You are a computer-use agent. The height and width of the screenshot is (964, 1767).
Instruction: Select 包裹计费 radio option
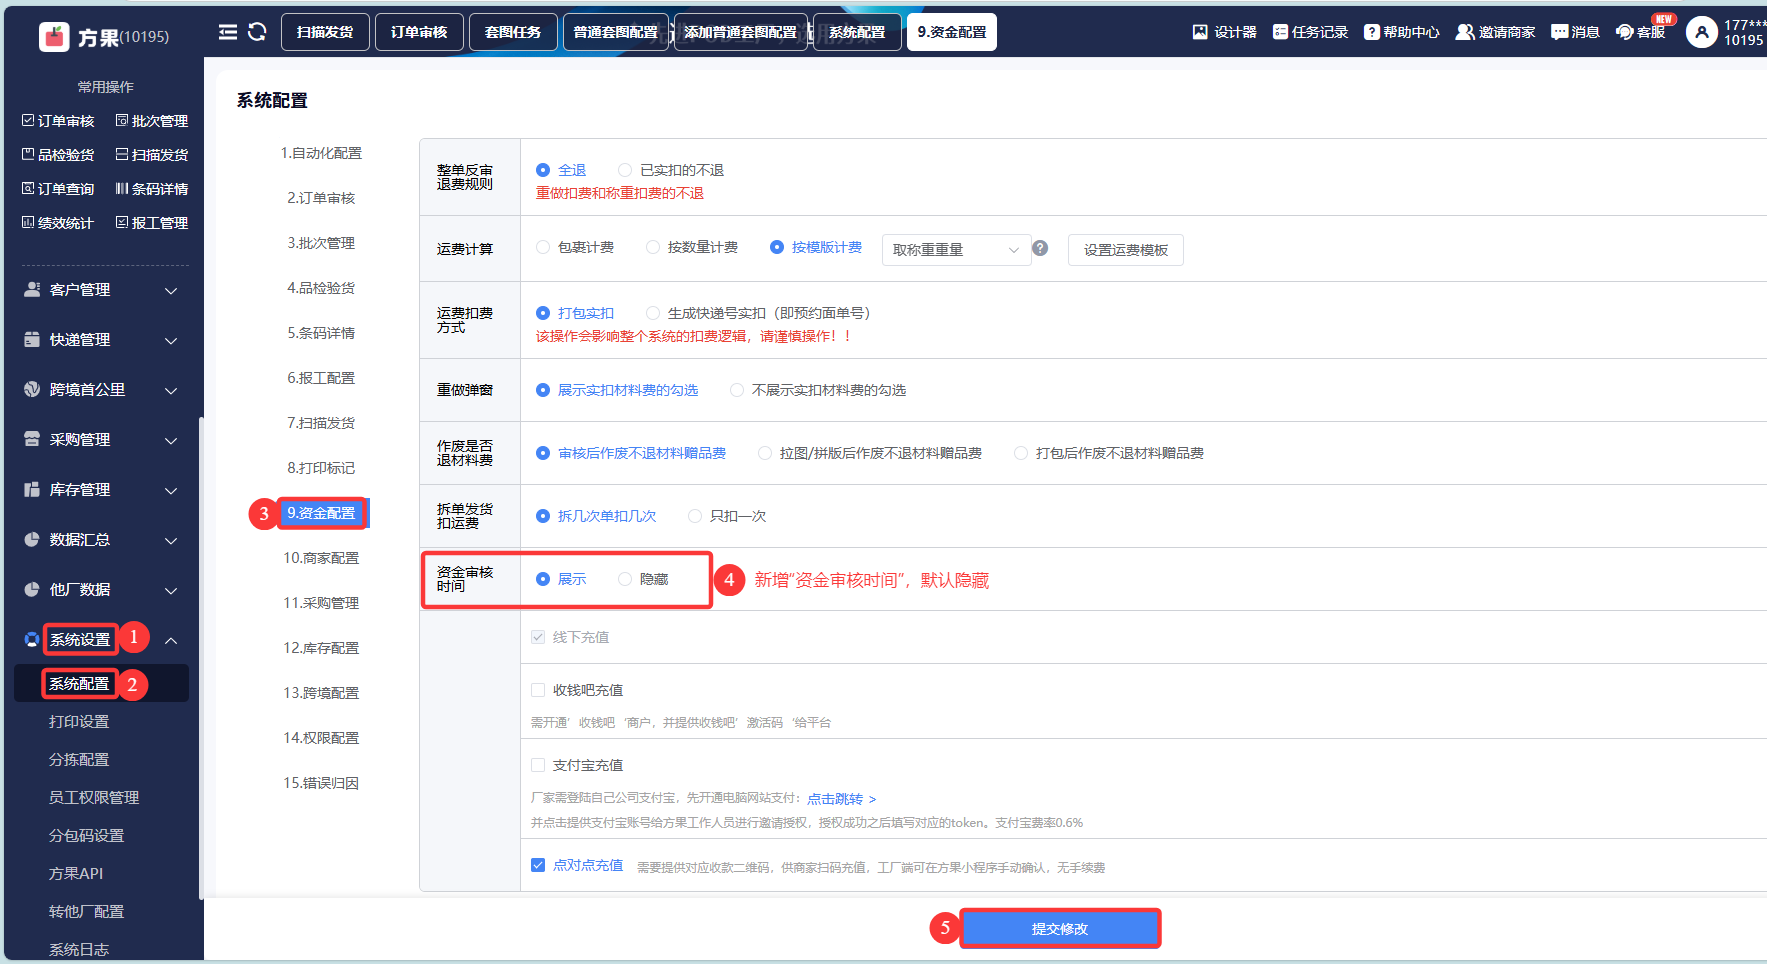(x=543, y=247)
